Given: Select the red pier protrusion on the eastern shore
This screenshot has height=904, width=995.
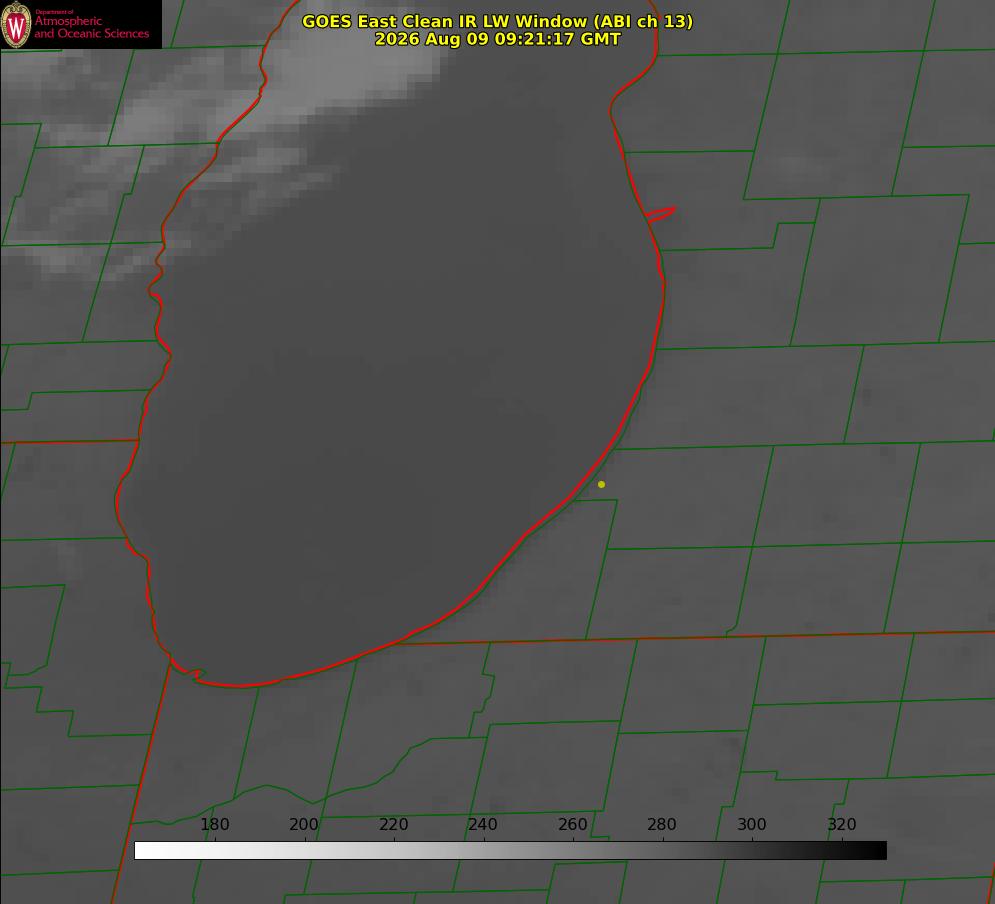Looking at the screenshot, I should (660, 214).
